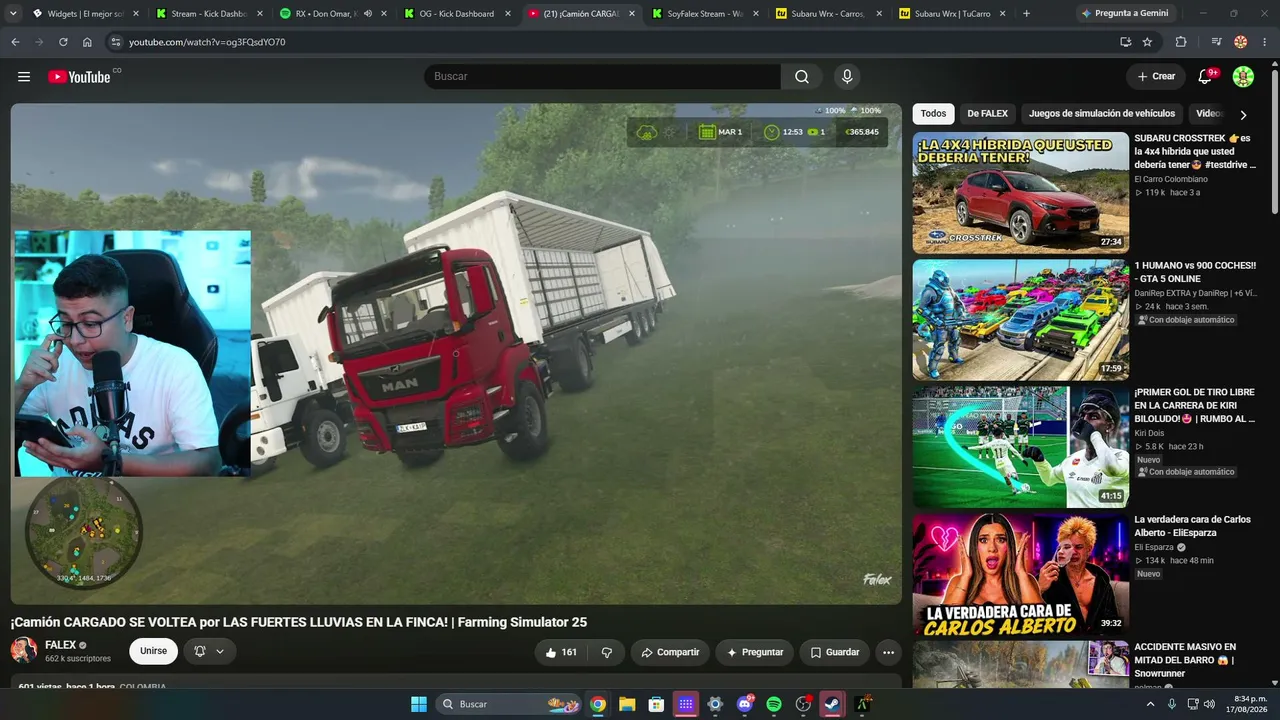Open the 1 HUMANO vs 900 COCHES thumbnail
1280x720 pixels.
1020,320
